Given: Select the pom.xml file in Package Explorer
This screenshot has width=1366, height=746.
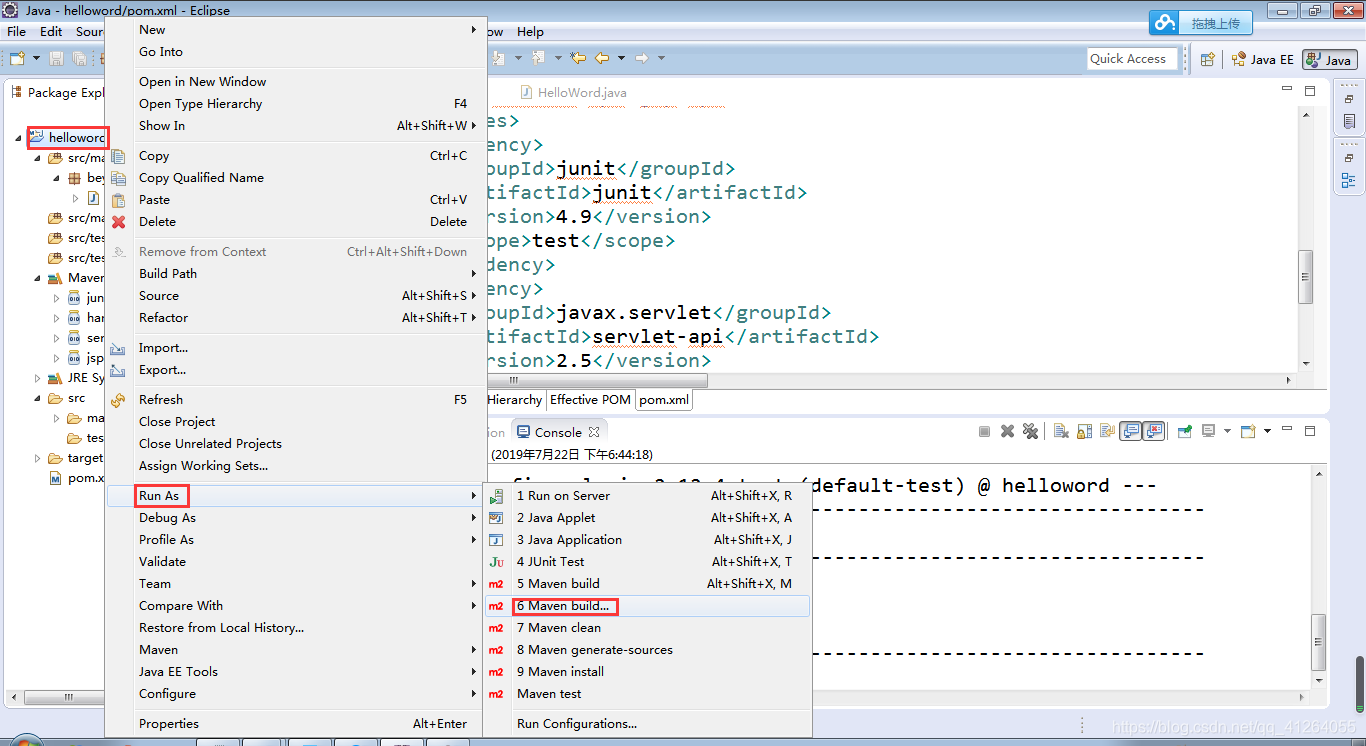Looking at the screenshot, I should click(x=76, y=478).
